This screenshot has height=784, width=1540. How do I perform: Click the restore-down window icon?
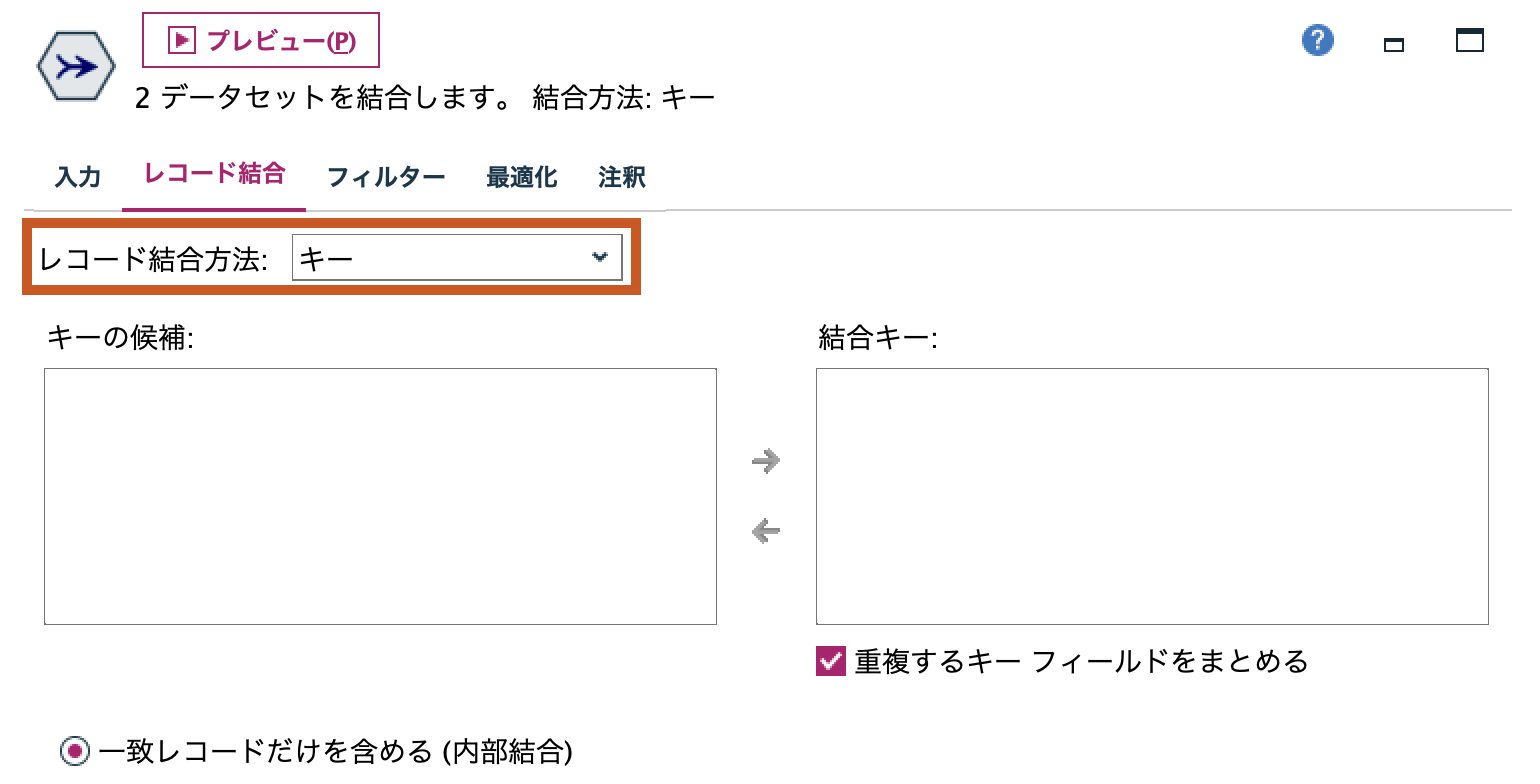(1394, 44)
